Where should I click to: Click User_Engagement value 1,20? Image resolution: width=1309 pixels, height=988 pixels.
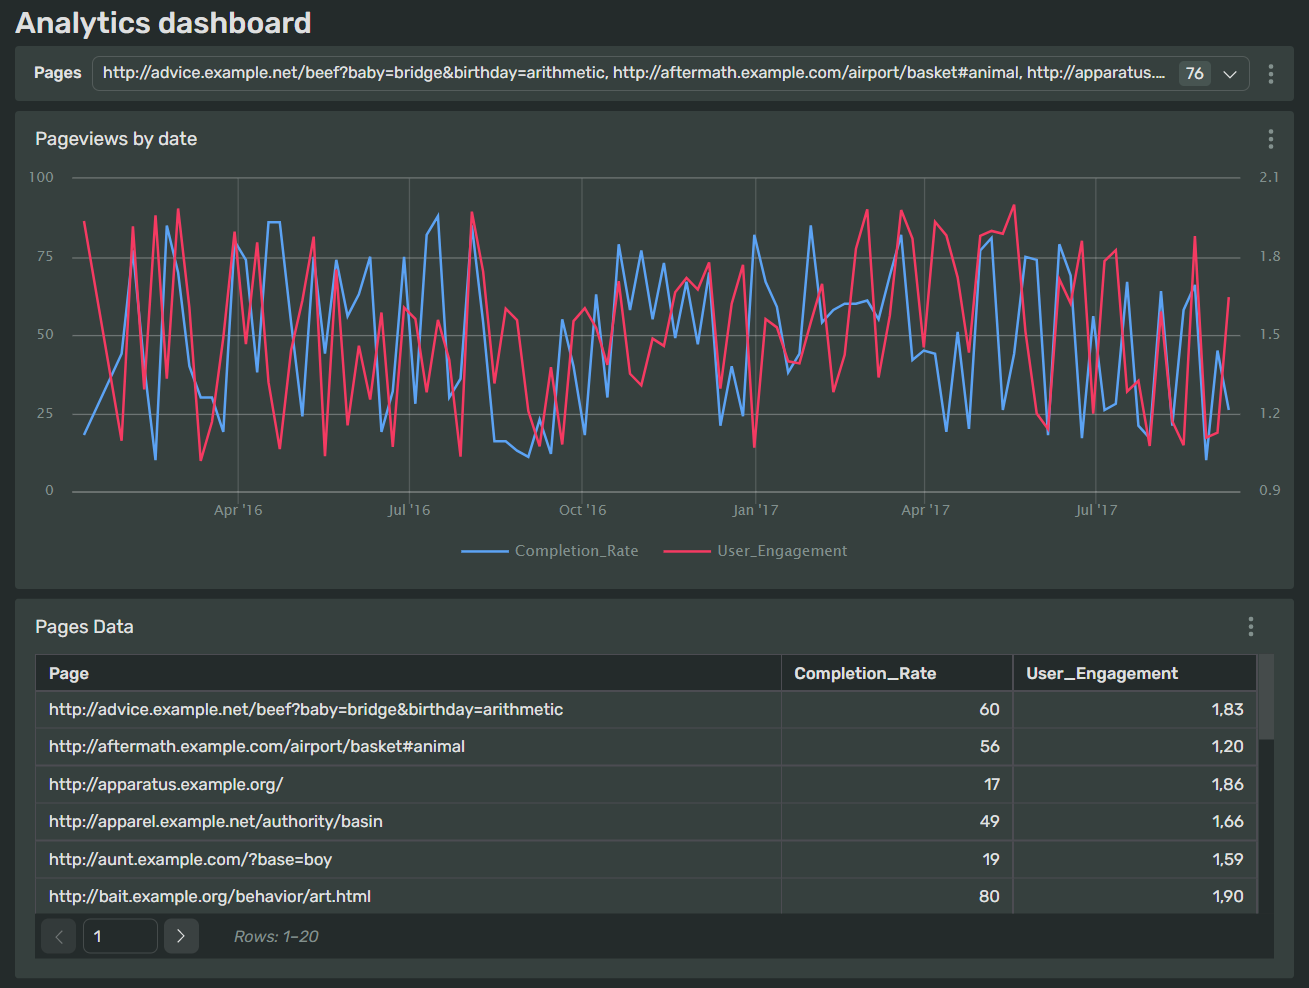[1227, 747]
